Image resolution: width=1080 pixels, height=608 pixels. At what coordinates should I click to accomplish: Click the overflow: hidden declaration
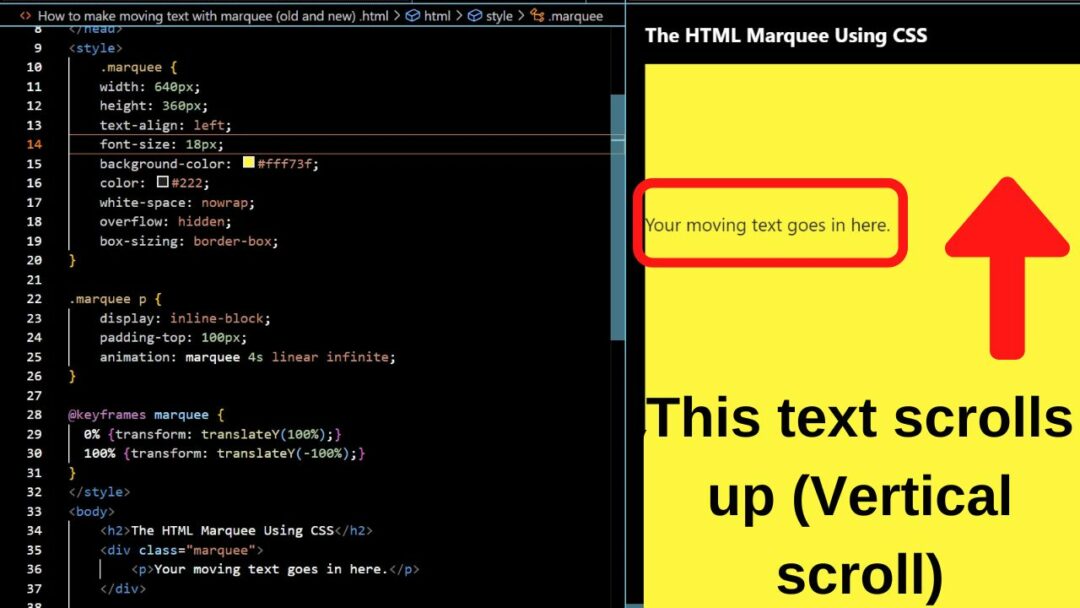[x=165, y=222]
